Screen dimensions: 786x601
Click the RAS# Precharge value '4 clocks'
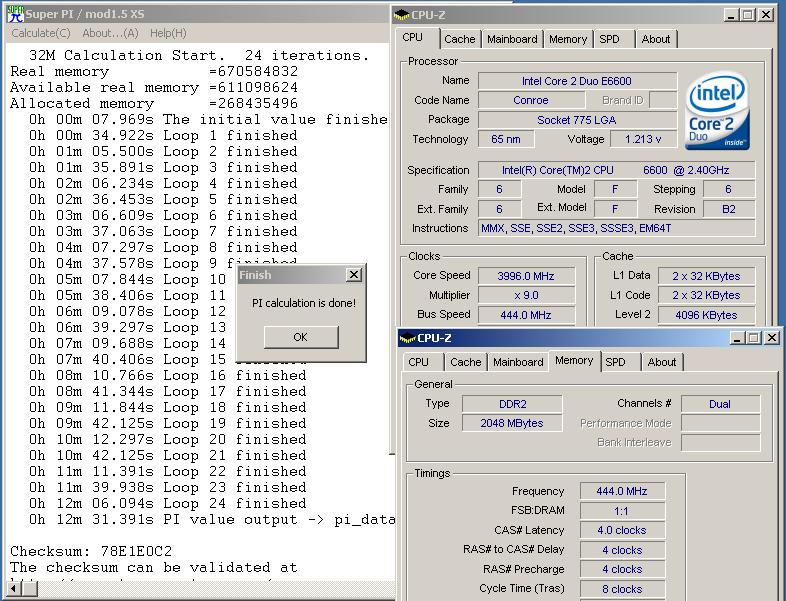coord(622,569)
